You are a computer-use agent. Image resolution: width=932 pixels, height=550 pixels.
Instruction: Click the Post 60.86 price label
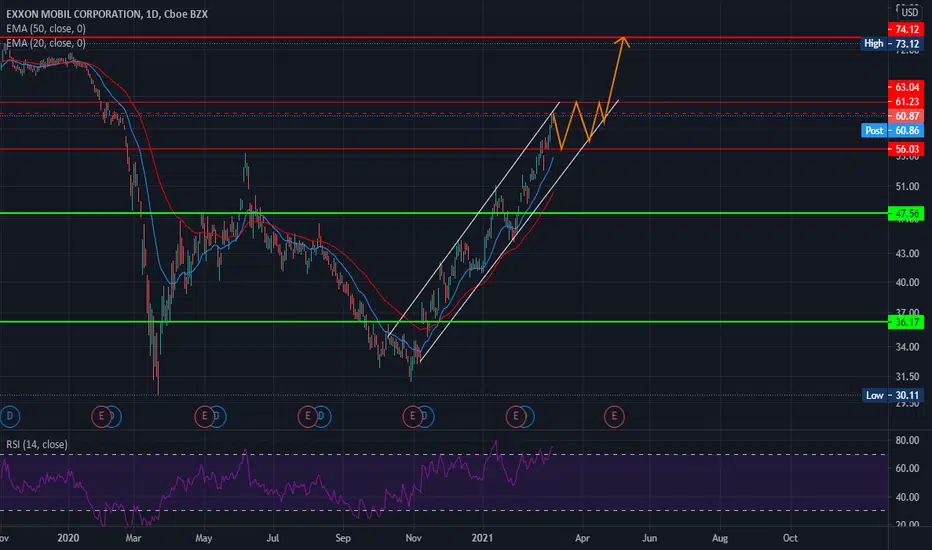[x=892, y=130]
